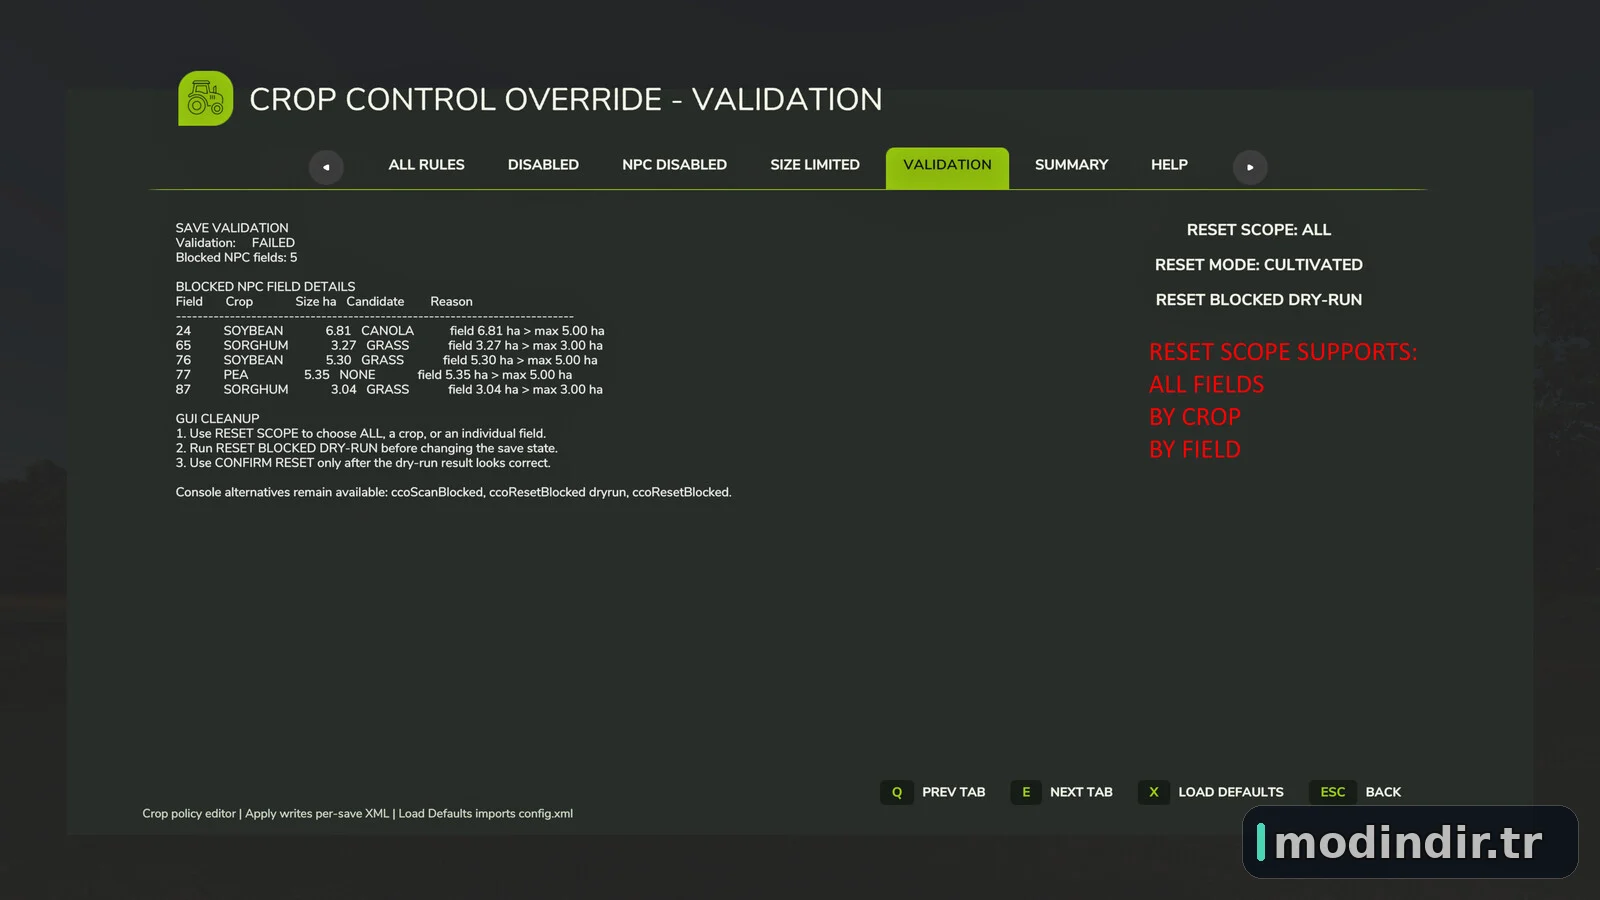Open the HELP tab

point(1169,165)
